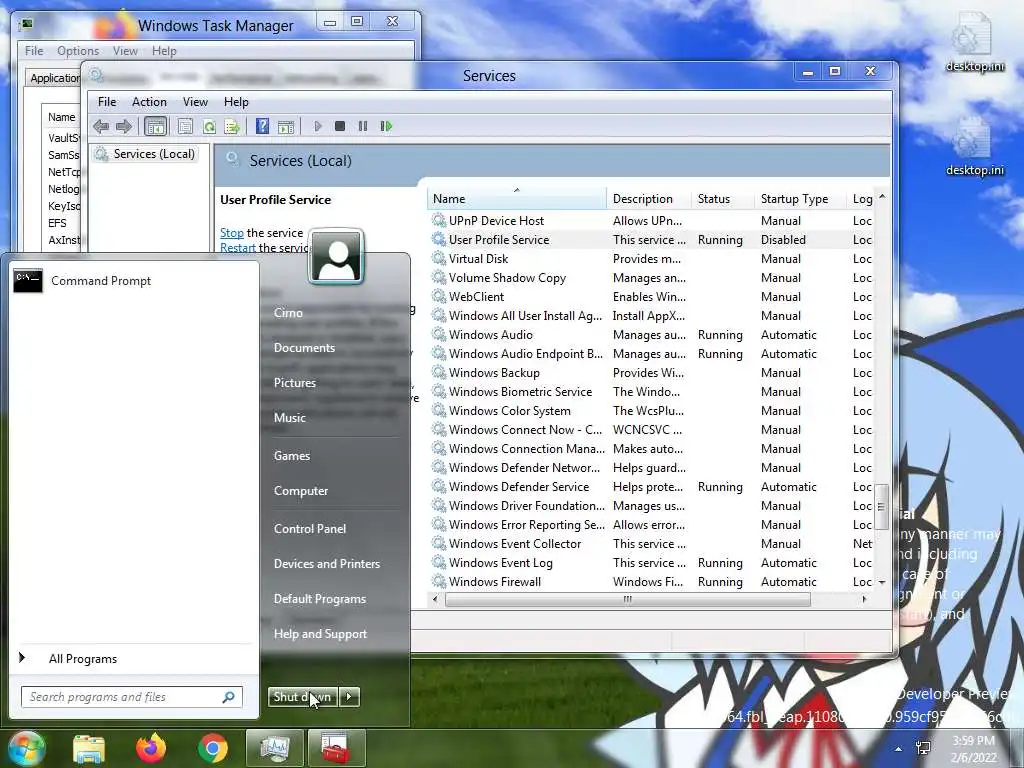1024x768 pixels.
Task: Open Cirno user folder in Start menu
Action: [288, 313]
